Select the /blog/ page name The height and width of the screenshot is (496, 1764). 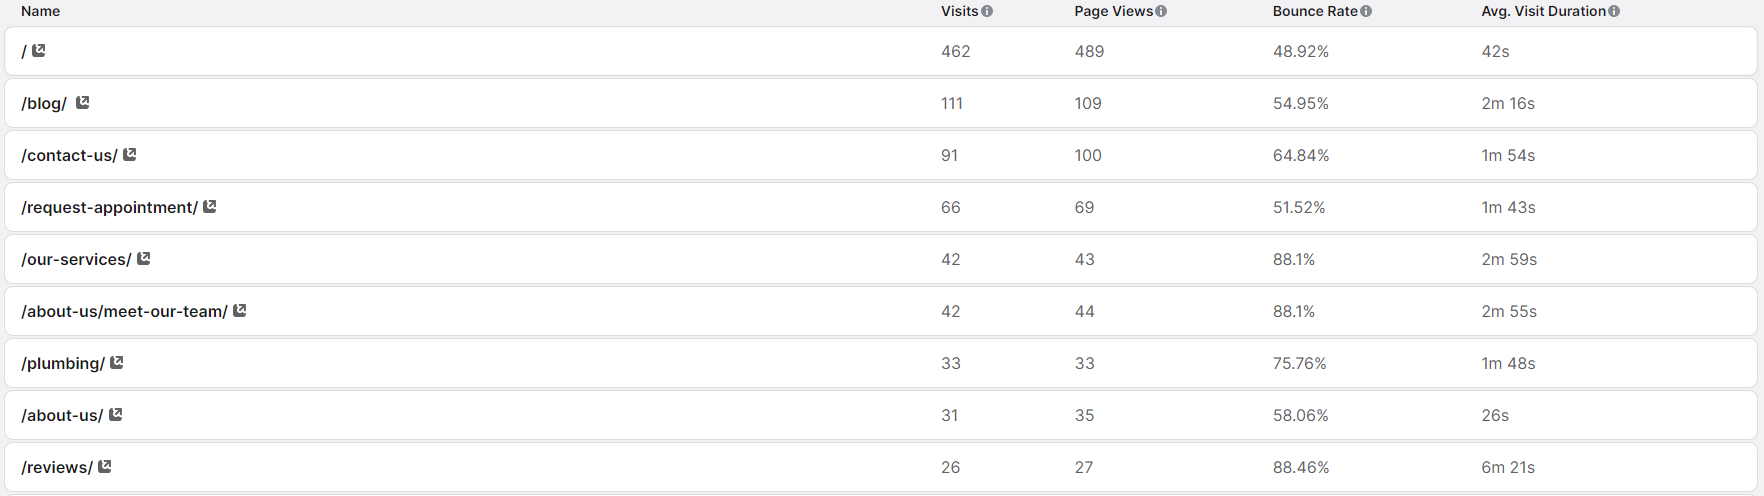(x=44, y=104)
